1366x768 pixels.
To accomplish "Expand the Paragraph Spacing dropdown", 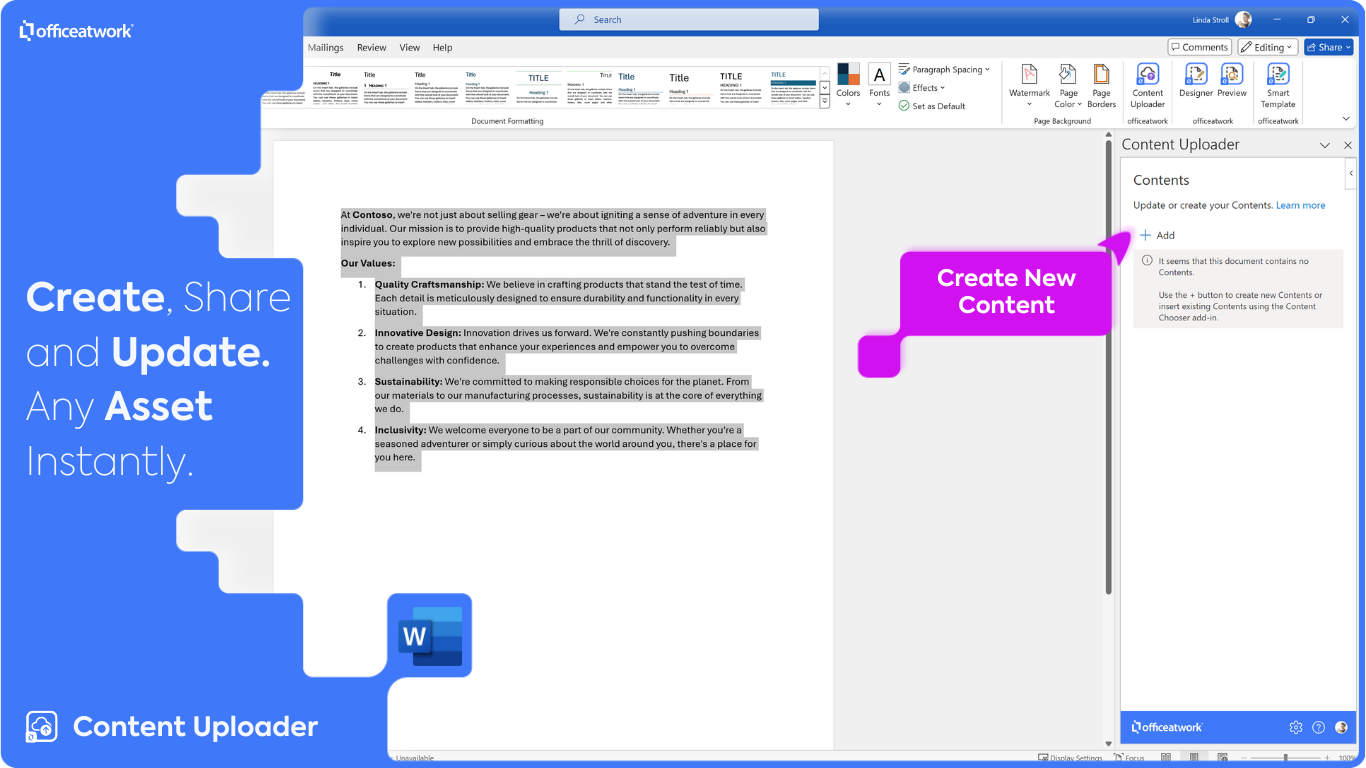I will coord(944,70).
